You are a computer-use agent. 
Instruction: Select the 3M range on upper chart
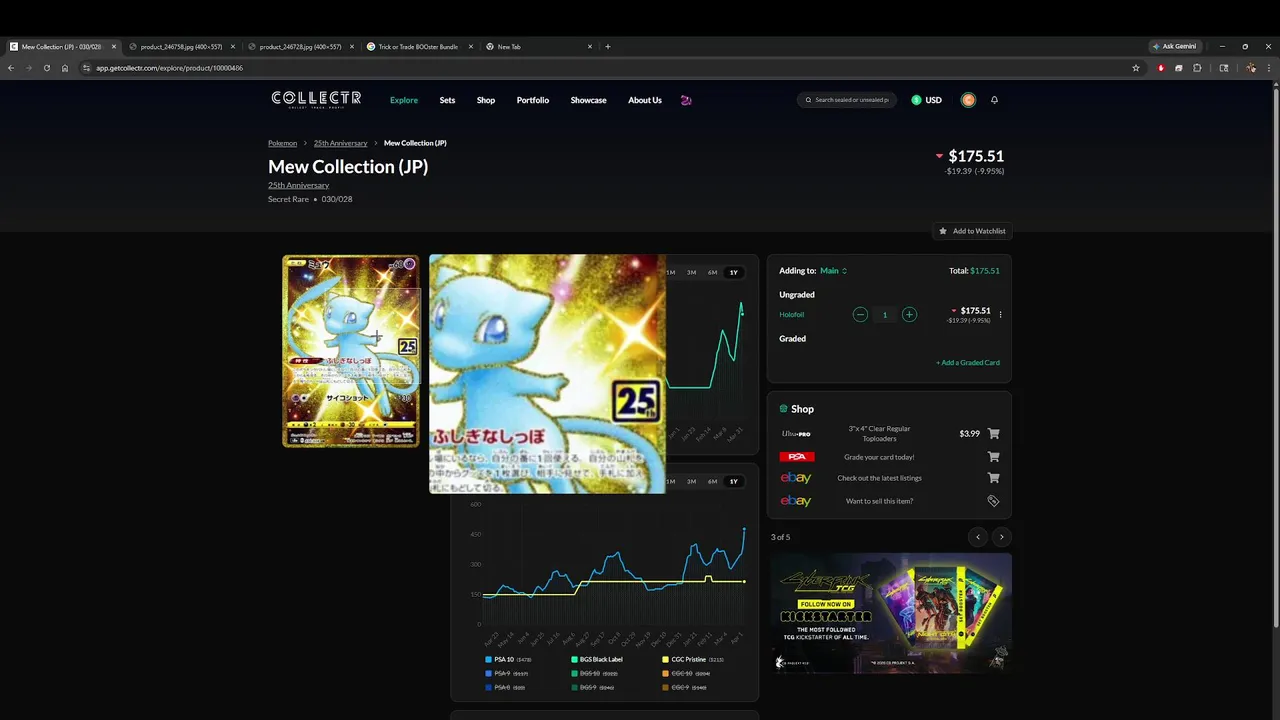click(x=691, y=272)
